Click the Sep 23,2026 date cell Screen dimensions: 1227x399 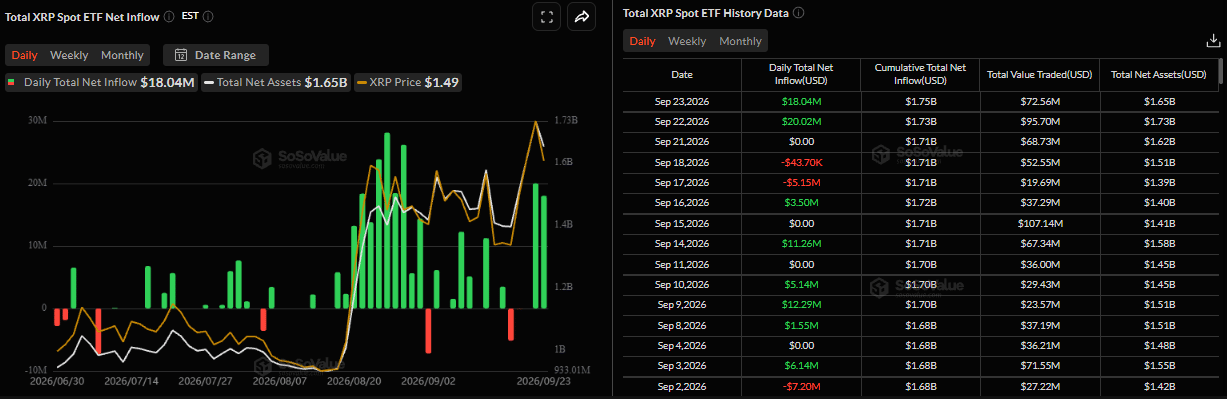pos(682,102)
